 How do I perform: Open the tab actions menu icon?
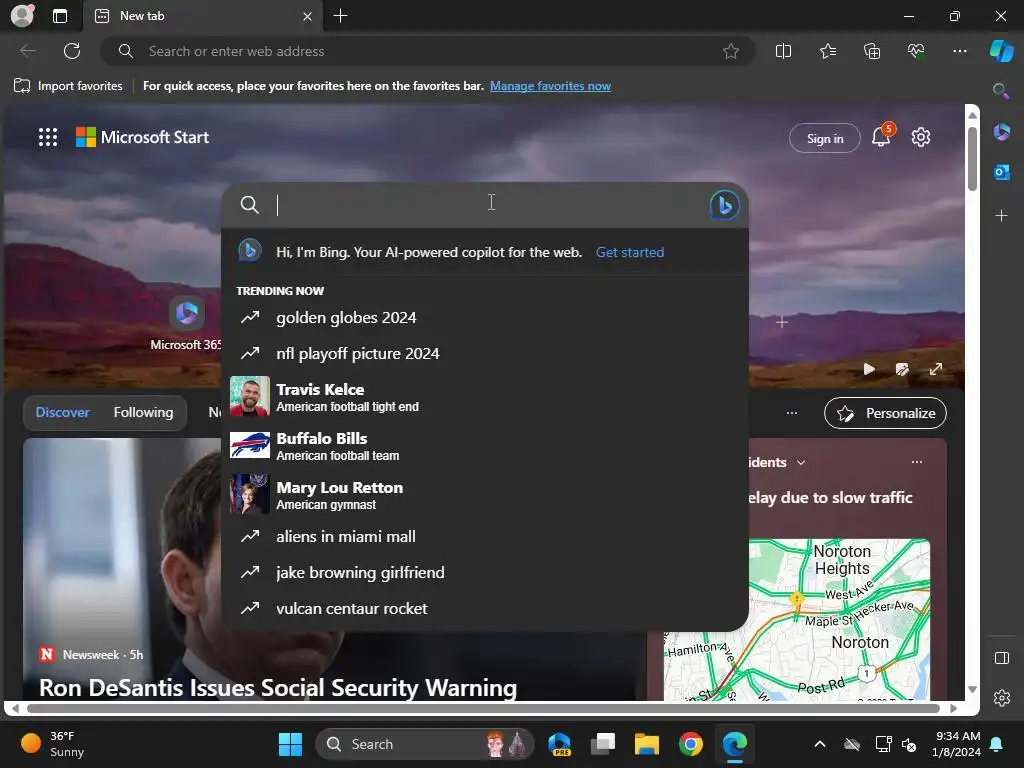tap(59, 16)
